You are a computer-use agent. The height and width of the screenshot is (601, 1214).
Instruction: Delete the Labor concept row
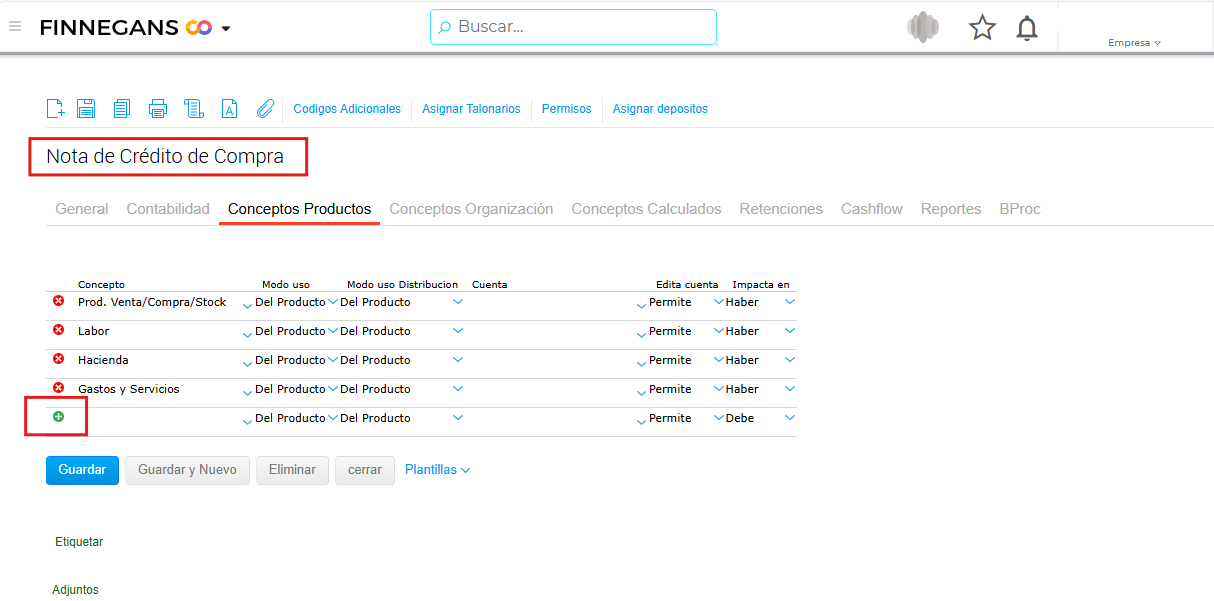pos(58,330)
